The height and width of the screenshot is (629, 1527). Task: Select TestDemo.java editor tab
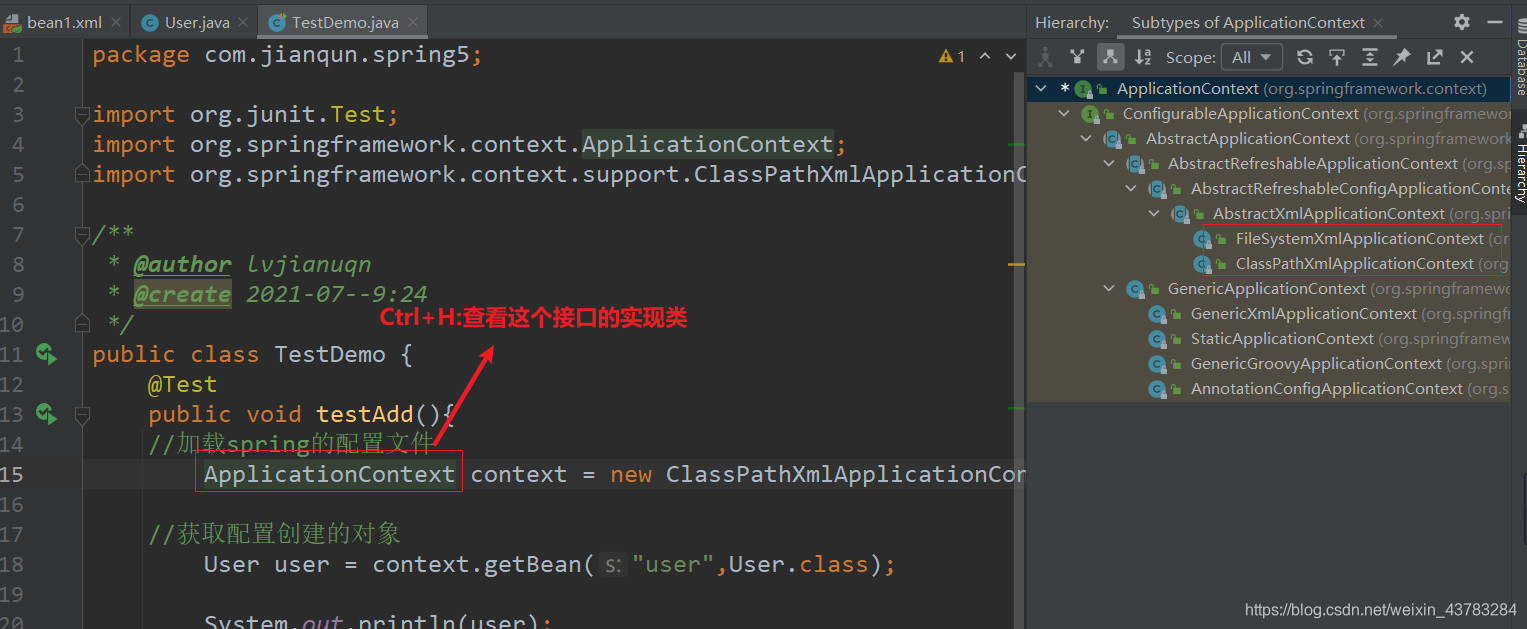pyautogui.click(x=343, y=22)
